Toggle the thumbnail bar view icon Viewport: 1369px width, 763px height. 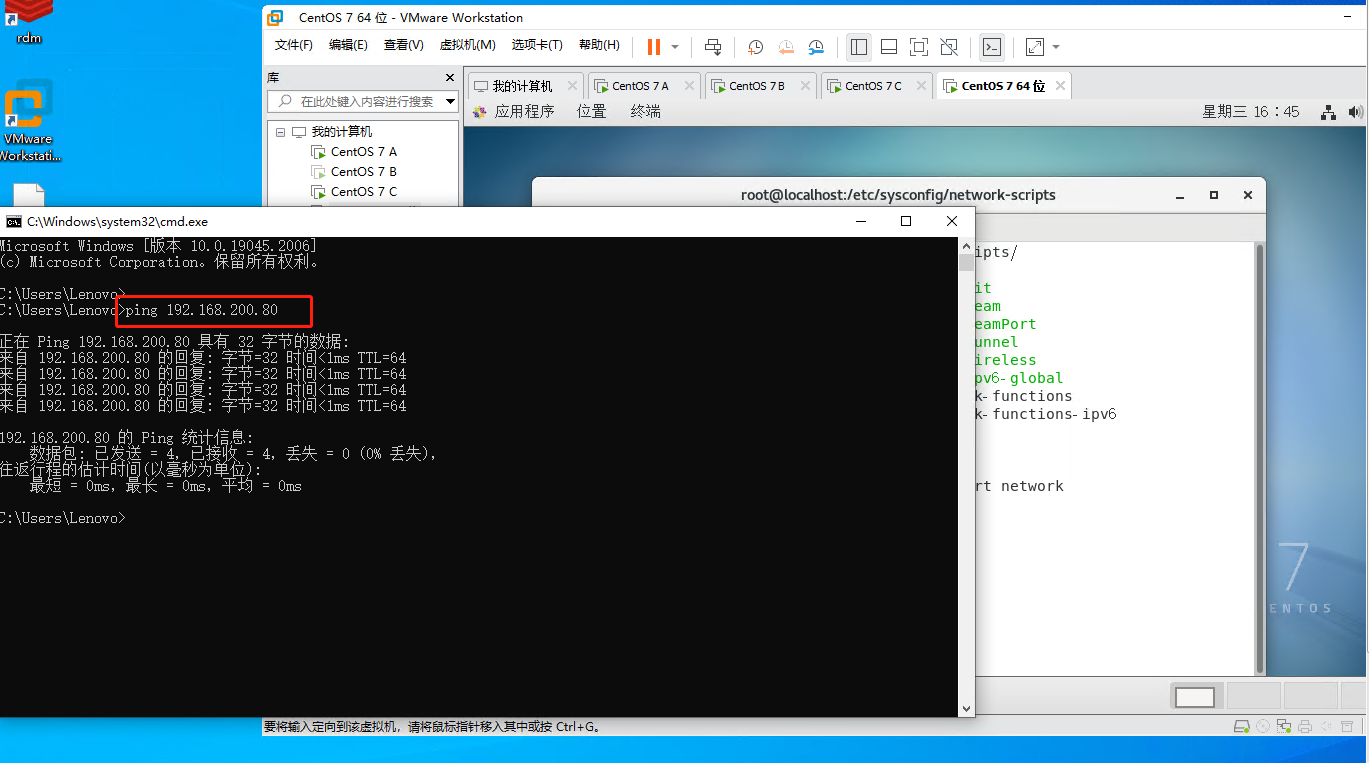click(x=889, y=47)
